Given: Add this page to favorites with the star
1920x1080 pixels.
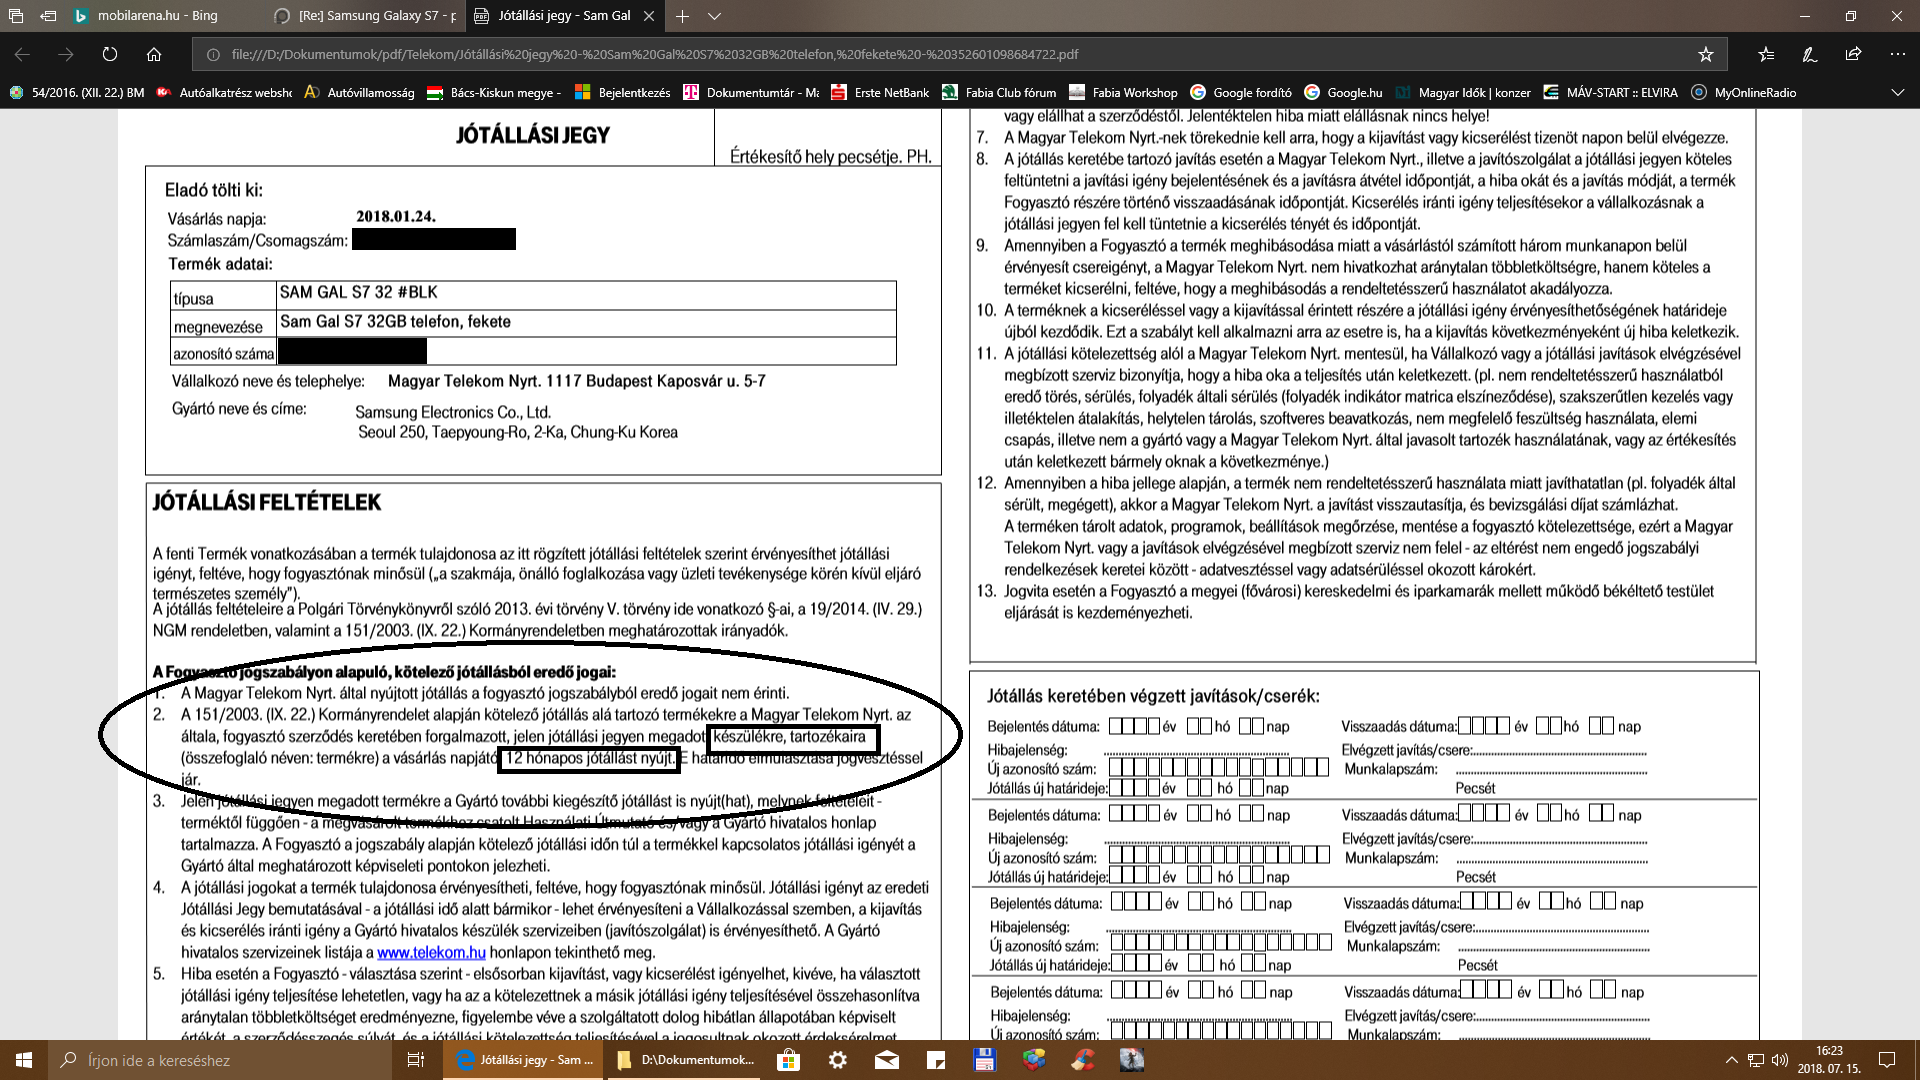Looking at the screenshot, I should tap(1705, 55).
